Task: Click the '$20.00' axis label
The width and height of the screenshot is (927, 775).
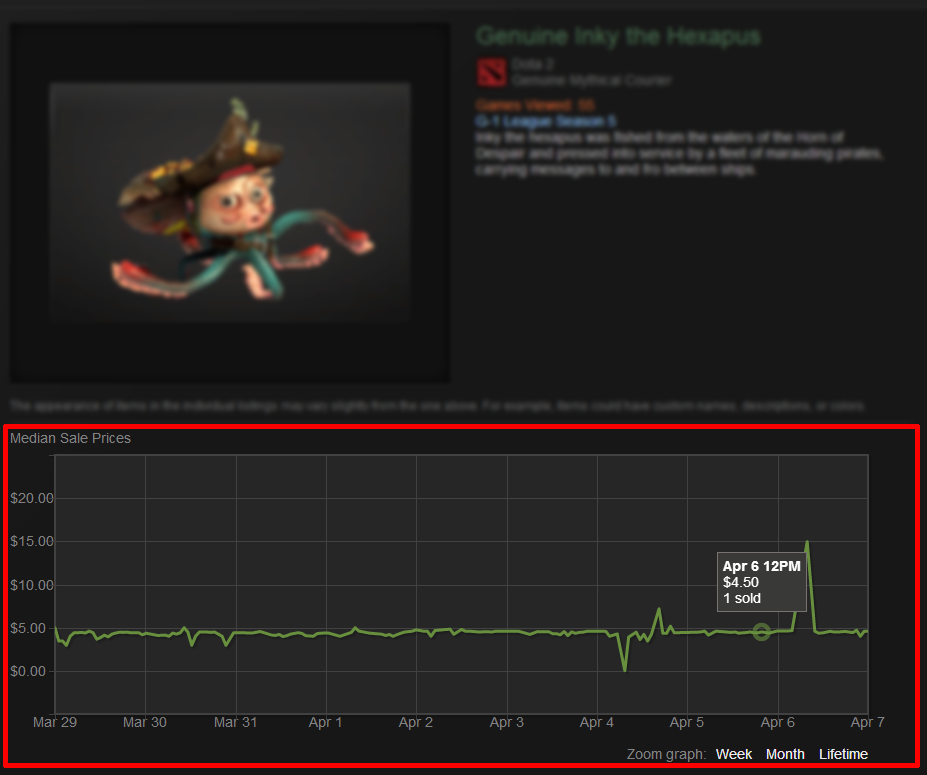Action: 32,498
